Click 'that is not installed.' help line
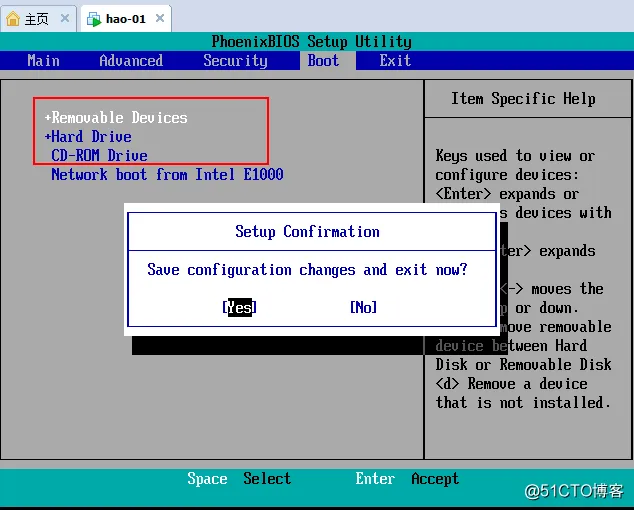The height and width of the screenshot is (510, 634). [523, 403]
